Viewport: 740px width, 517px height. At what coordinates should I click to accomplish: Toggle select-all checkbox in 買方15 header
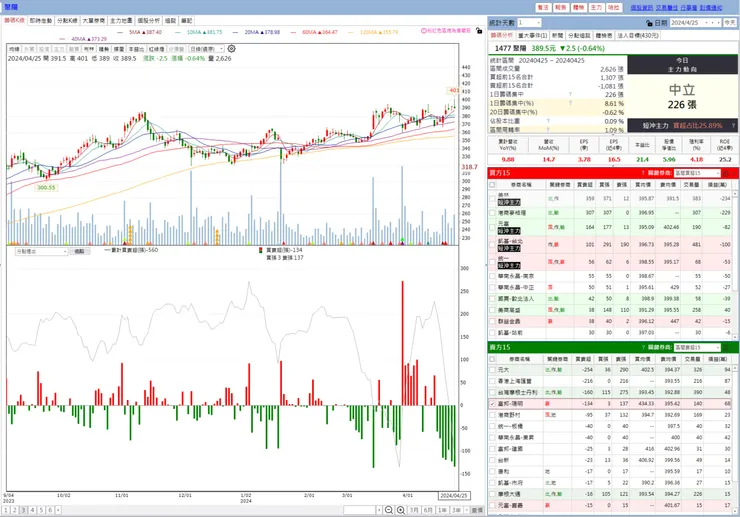pos(492,185)
